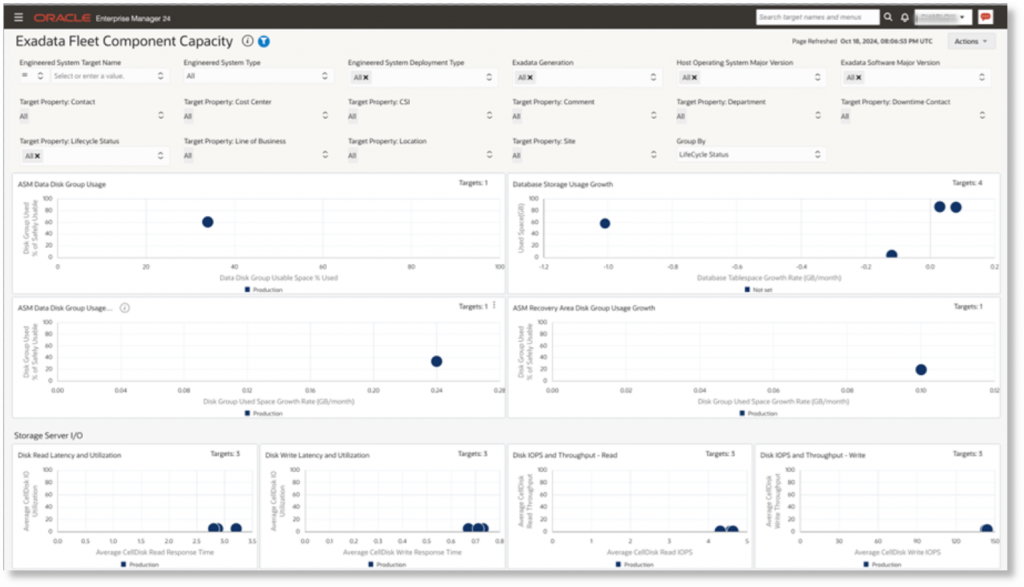Open the notifications bell

point(904,18)
